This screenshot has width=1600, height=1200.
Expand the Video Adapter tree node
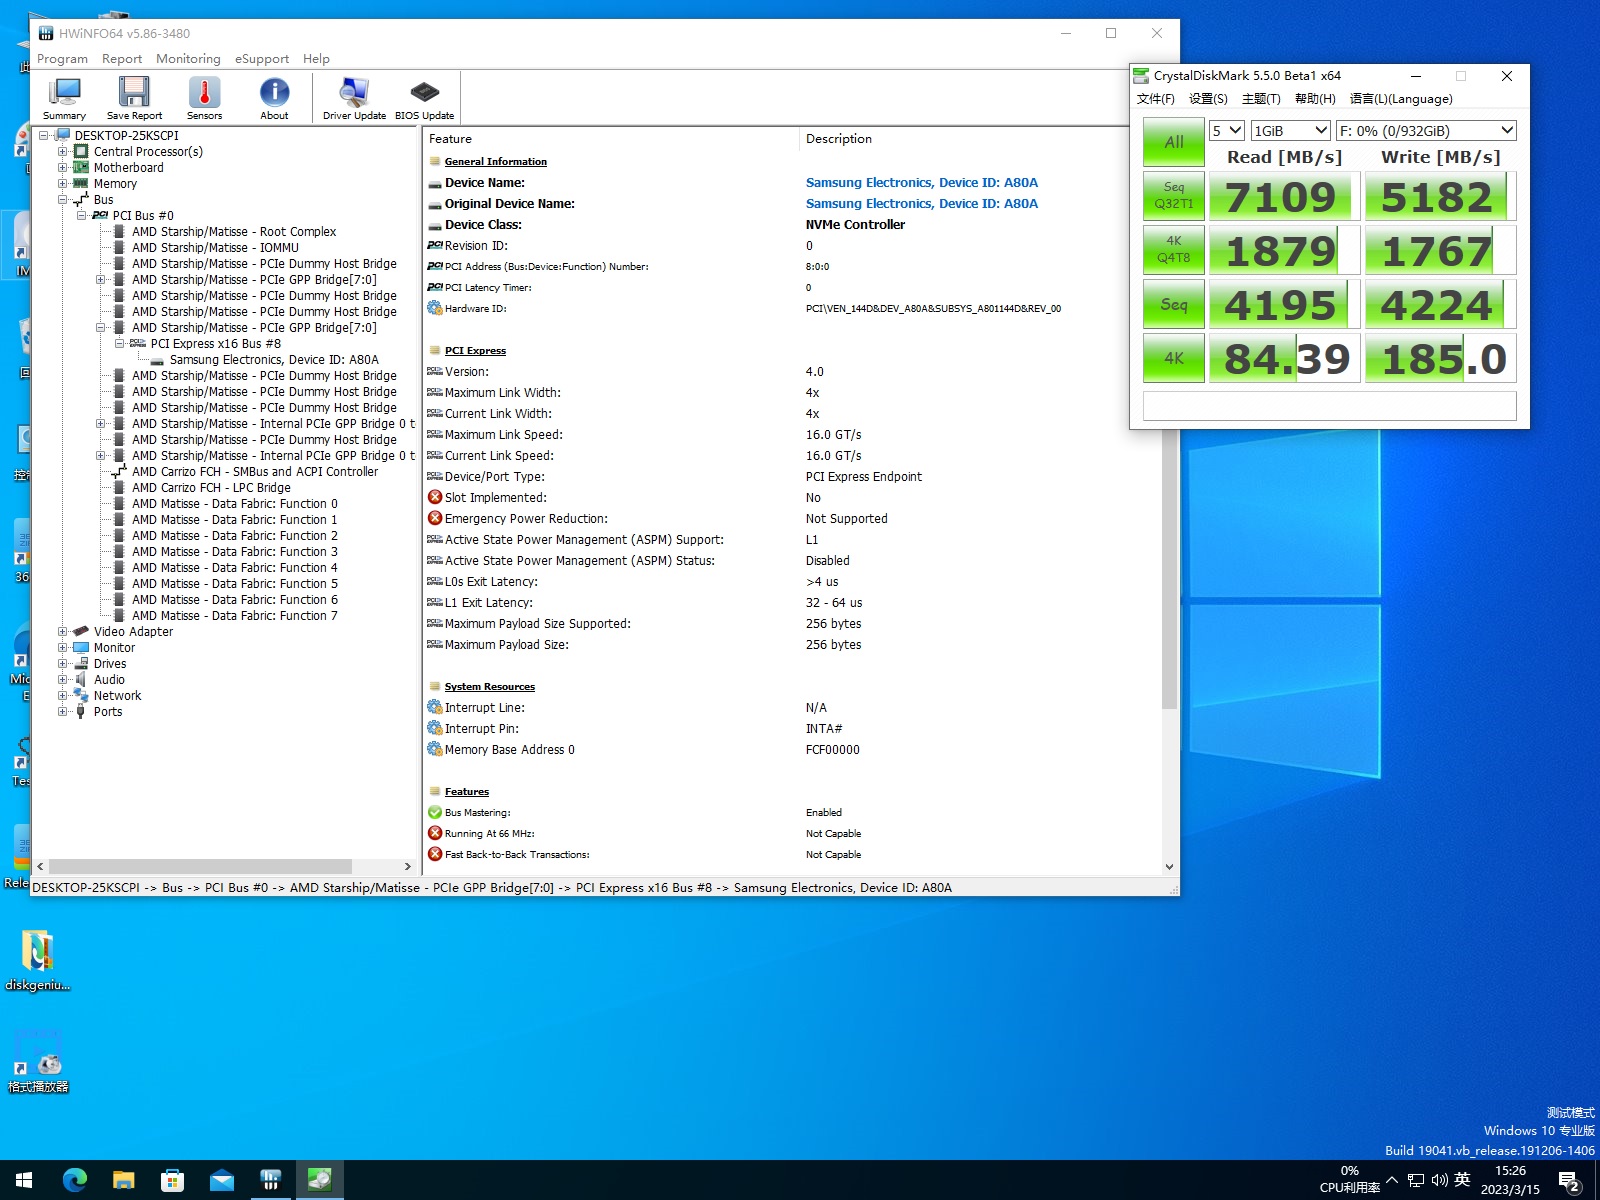(62, 632)
